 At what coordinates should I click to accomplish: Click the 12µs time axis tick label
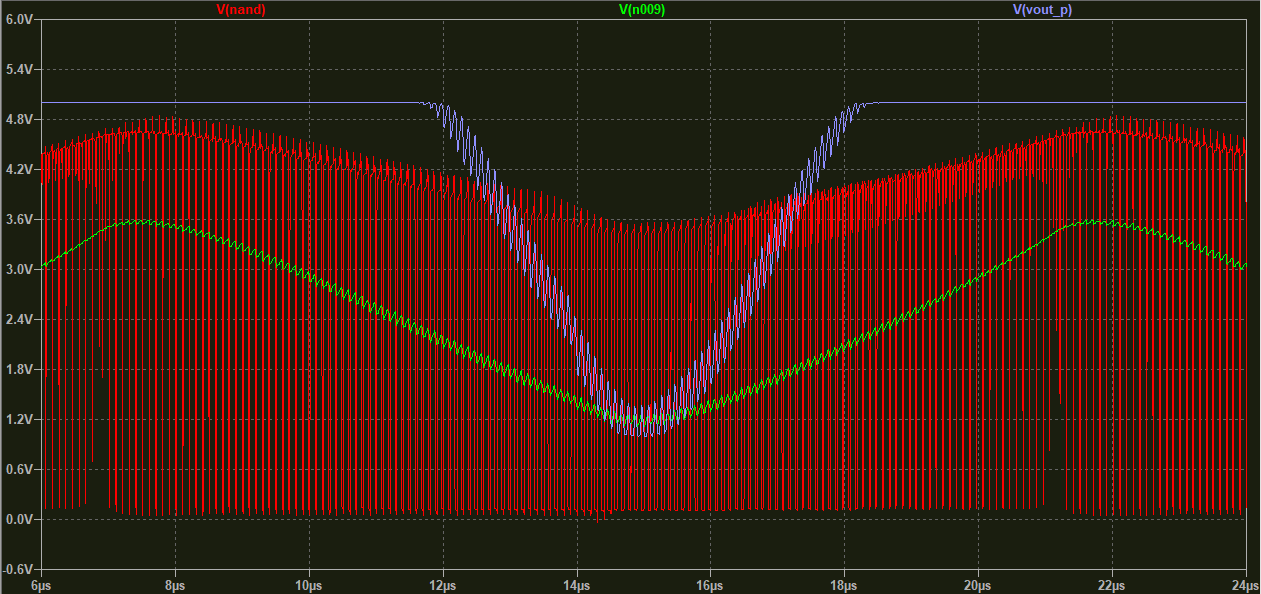pos(443,585)
